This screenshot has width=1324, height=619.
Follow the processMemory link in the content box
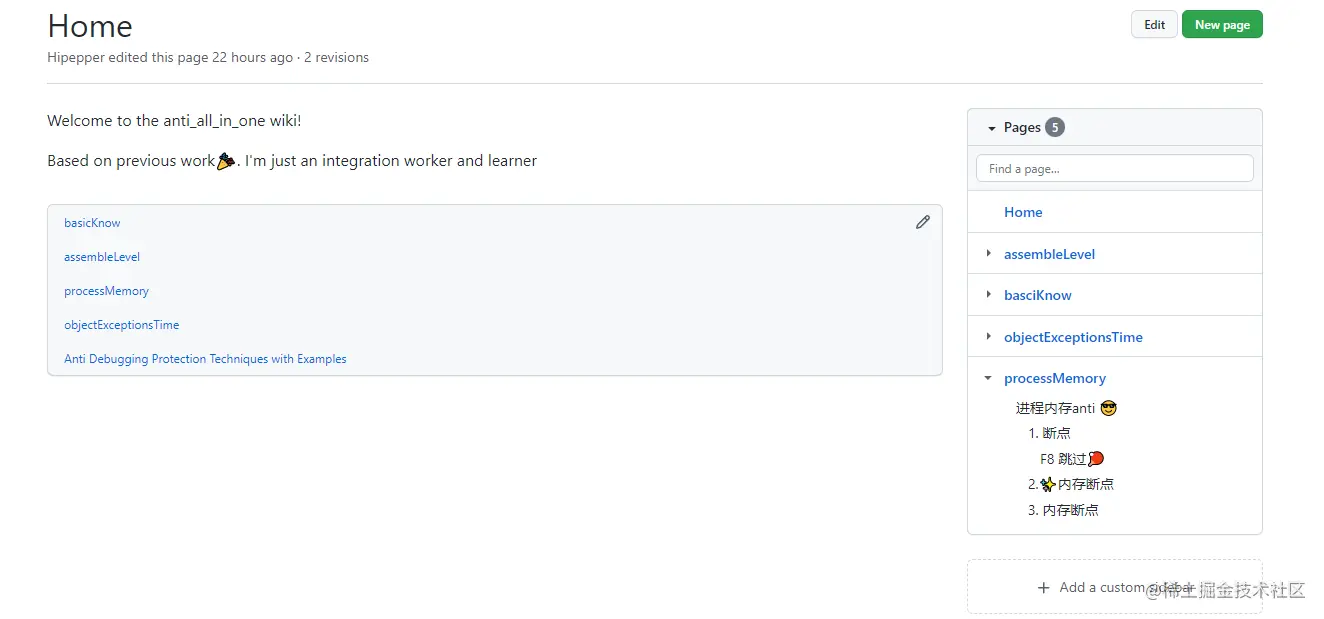(x=106, y=291)
